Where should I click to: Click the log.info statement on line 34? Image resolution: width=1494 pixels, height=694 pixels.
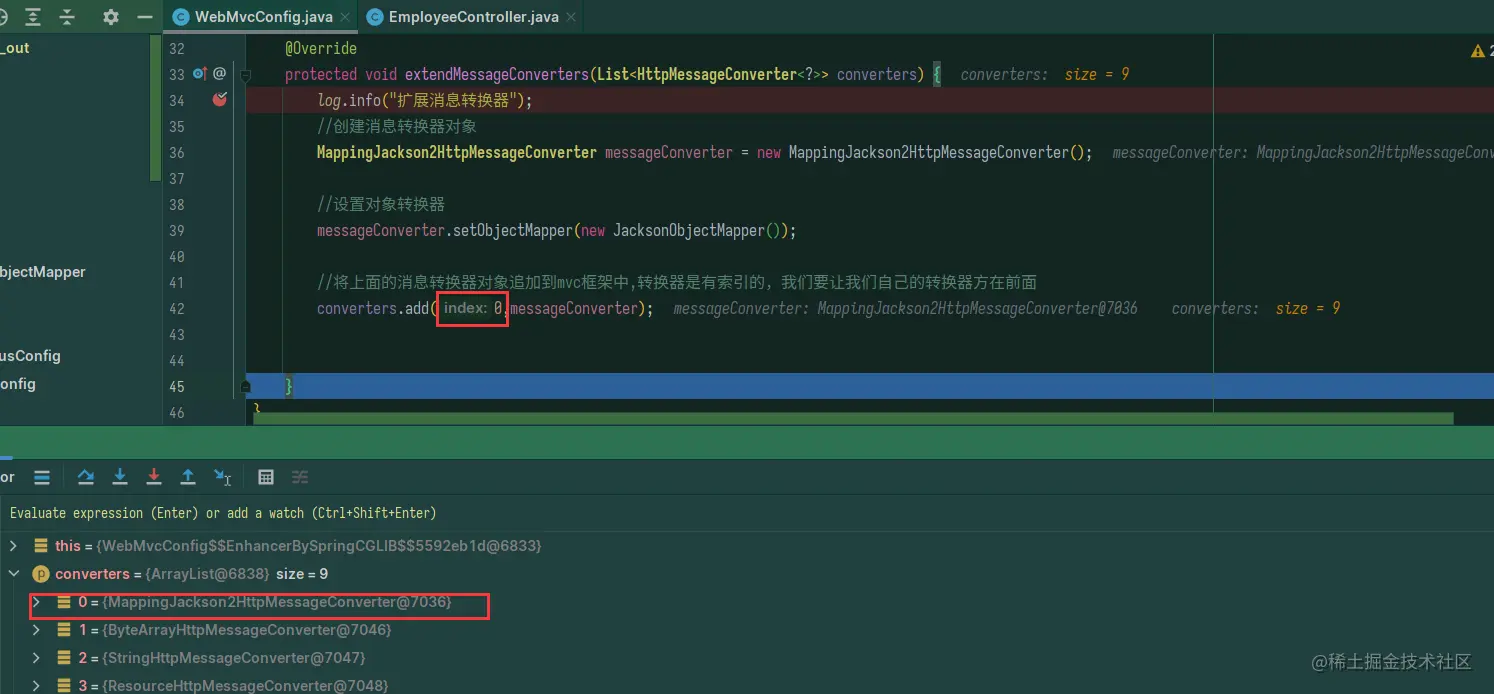point(425,100)
